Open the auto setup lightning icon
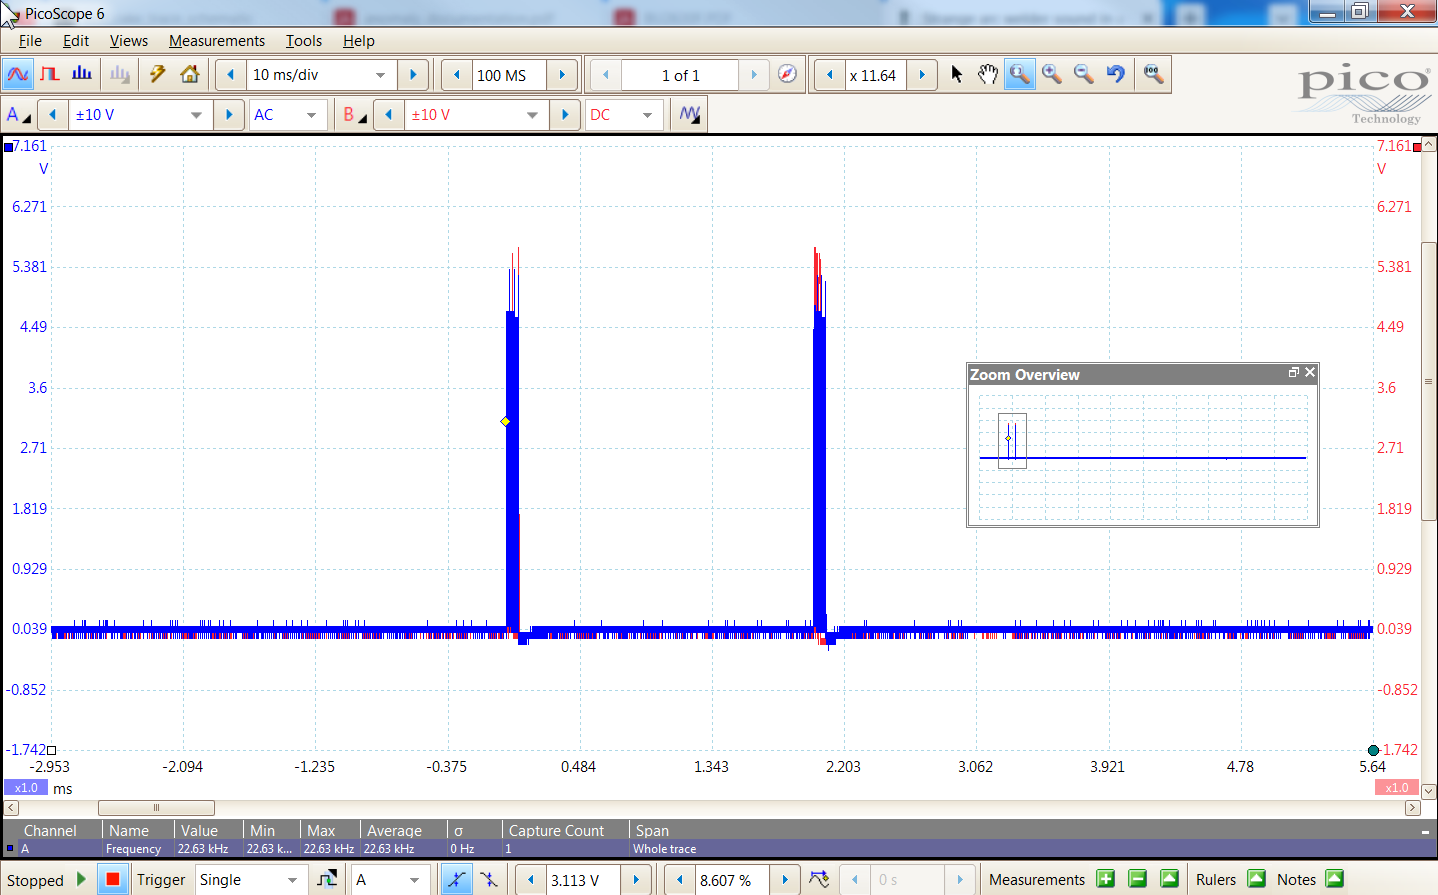 (158, 75)
